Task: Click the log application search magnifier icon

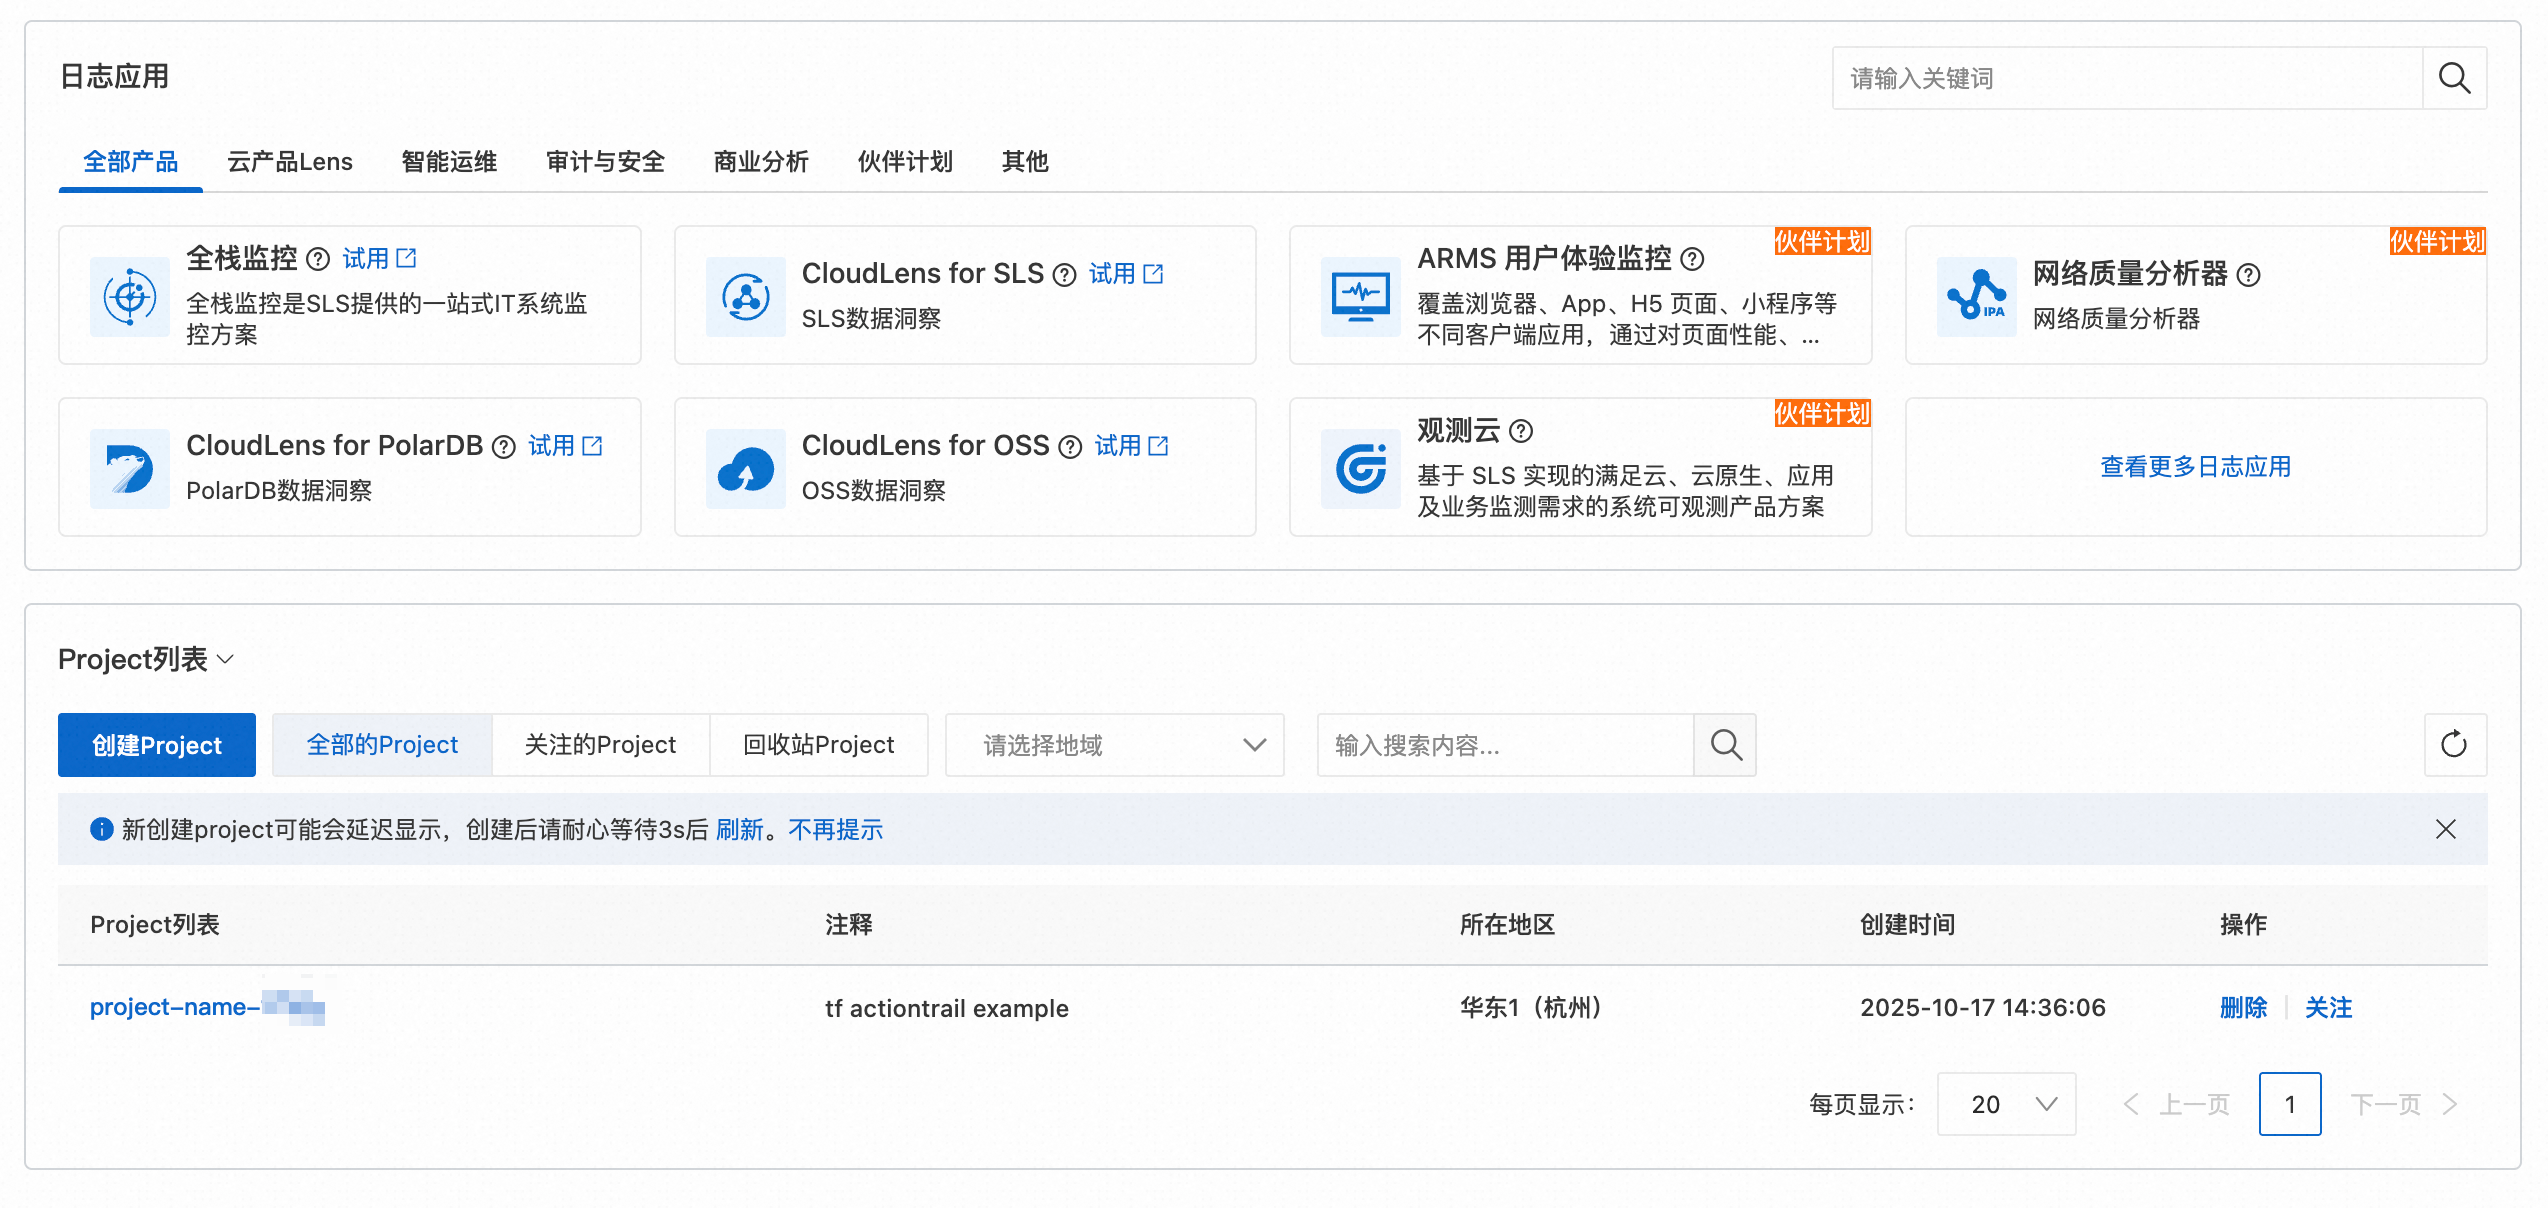Action: click(2454, 78)
